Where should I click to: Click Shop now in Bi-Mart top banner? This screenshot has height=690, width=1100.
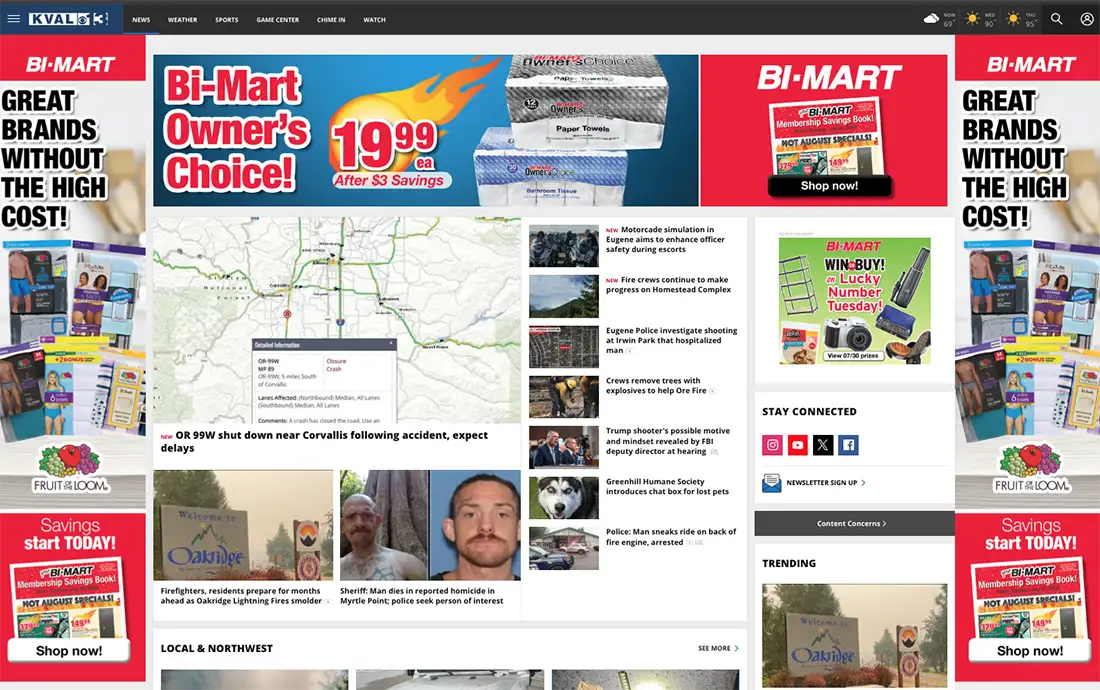(x=829, y=186)
